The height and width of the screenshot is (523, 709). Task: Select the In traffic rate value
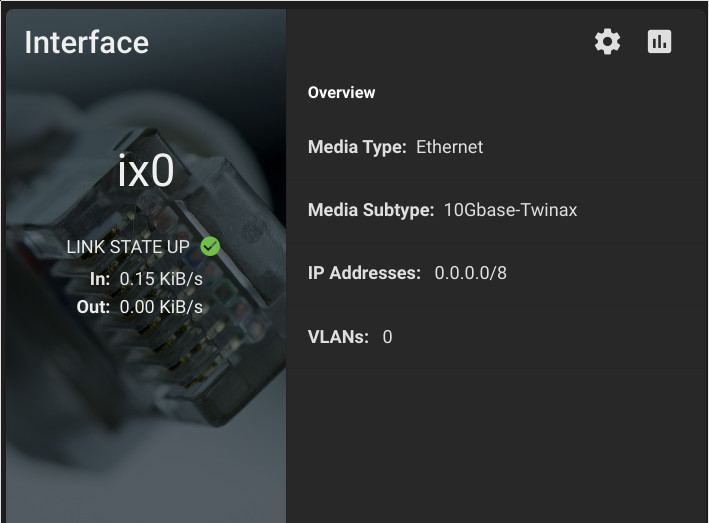coord(161,279)
